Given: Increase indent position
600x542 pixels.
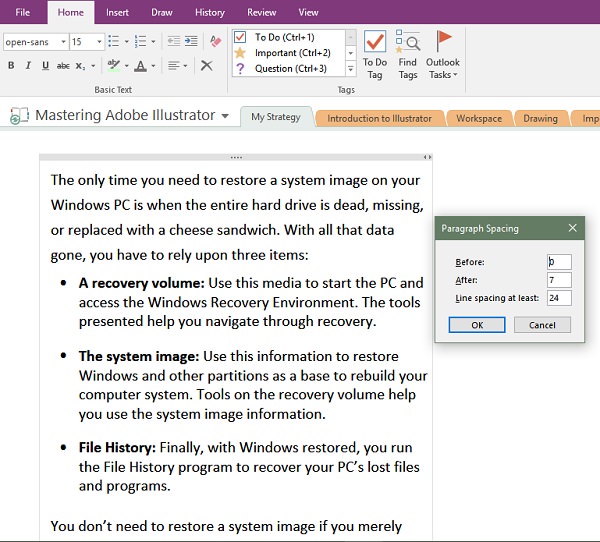Looking at the screenshot, I should pyautogui.click(x=191, y=41).
